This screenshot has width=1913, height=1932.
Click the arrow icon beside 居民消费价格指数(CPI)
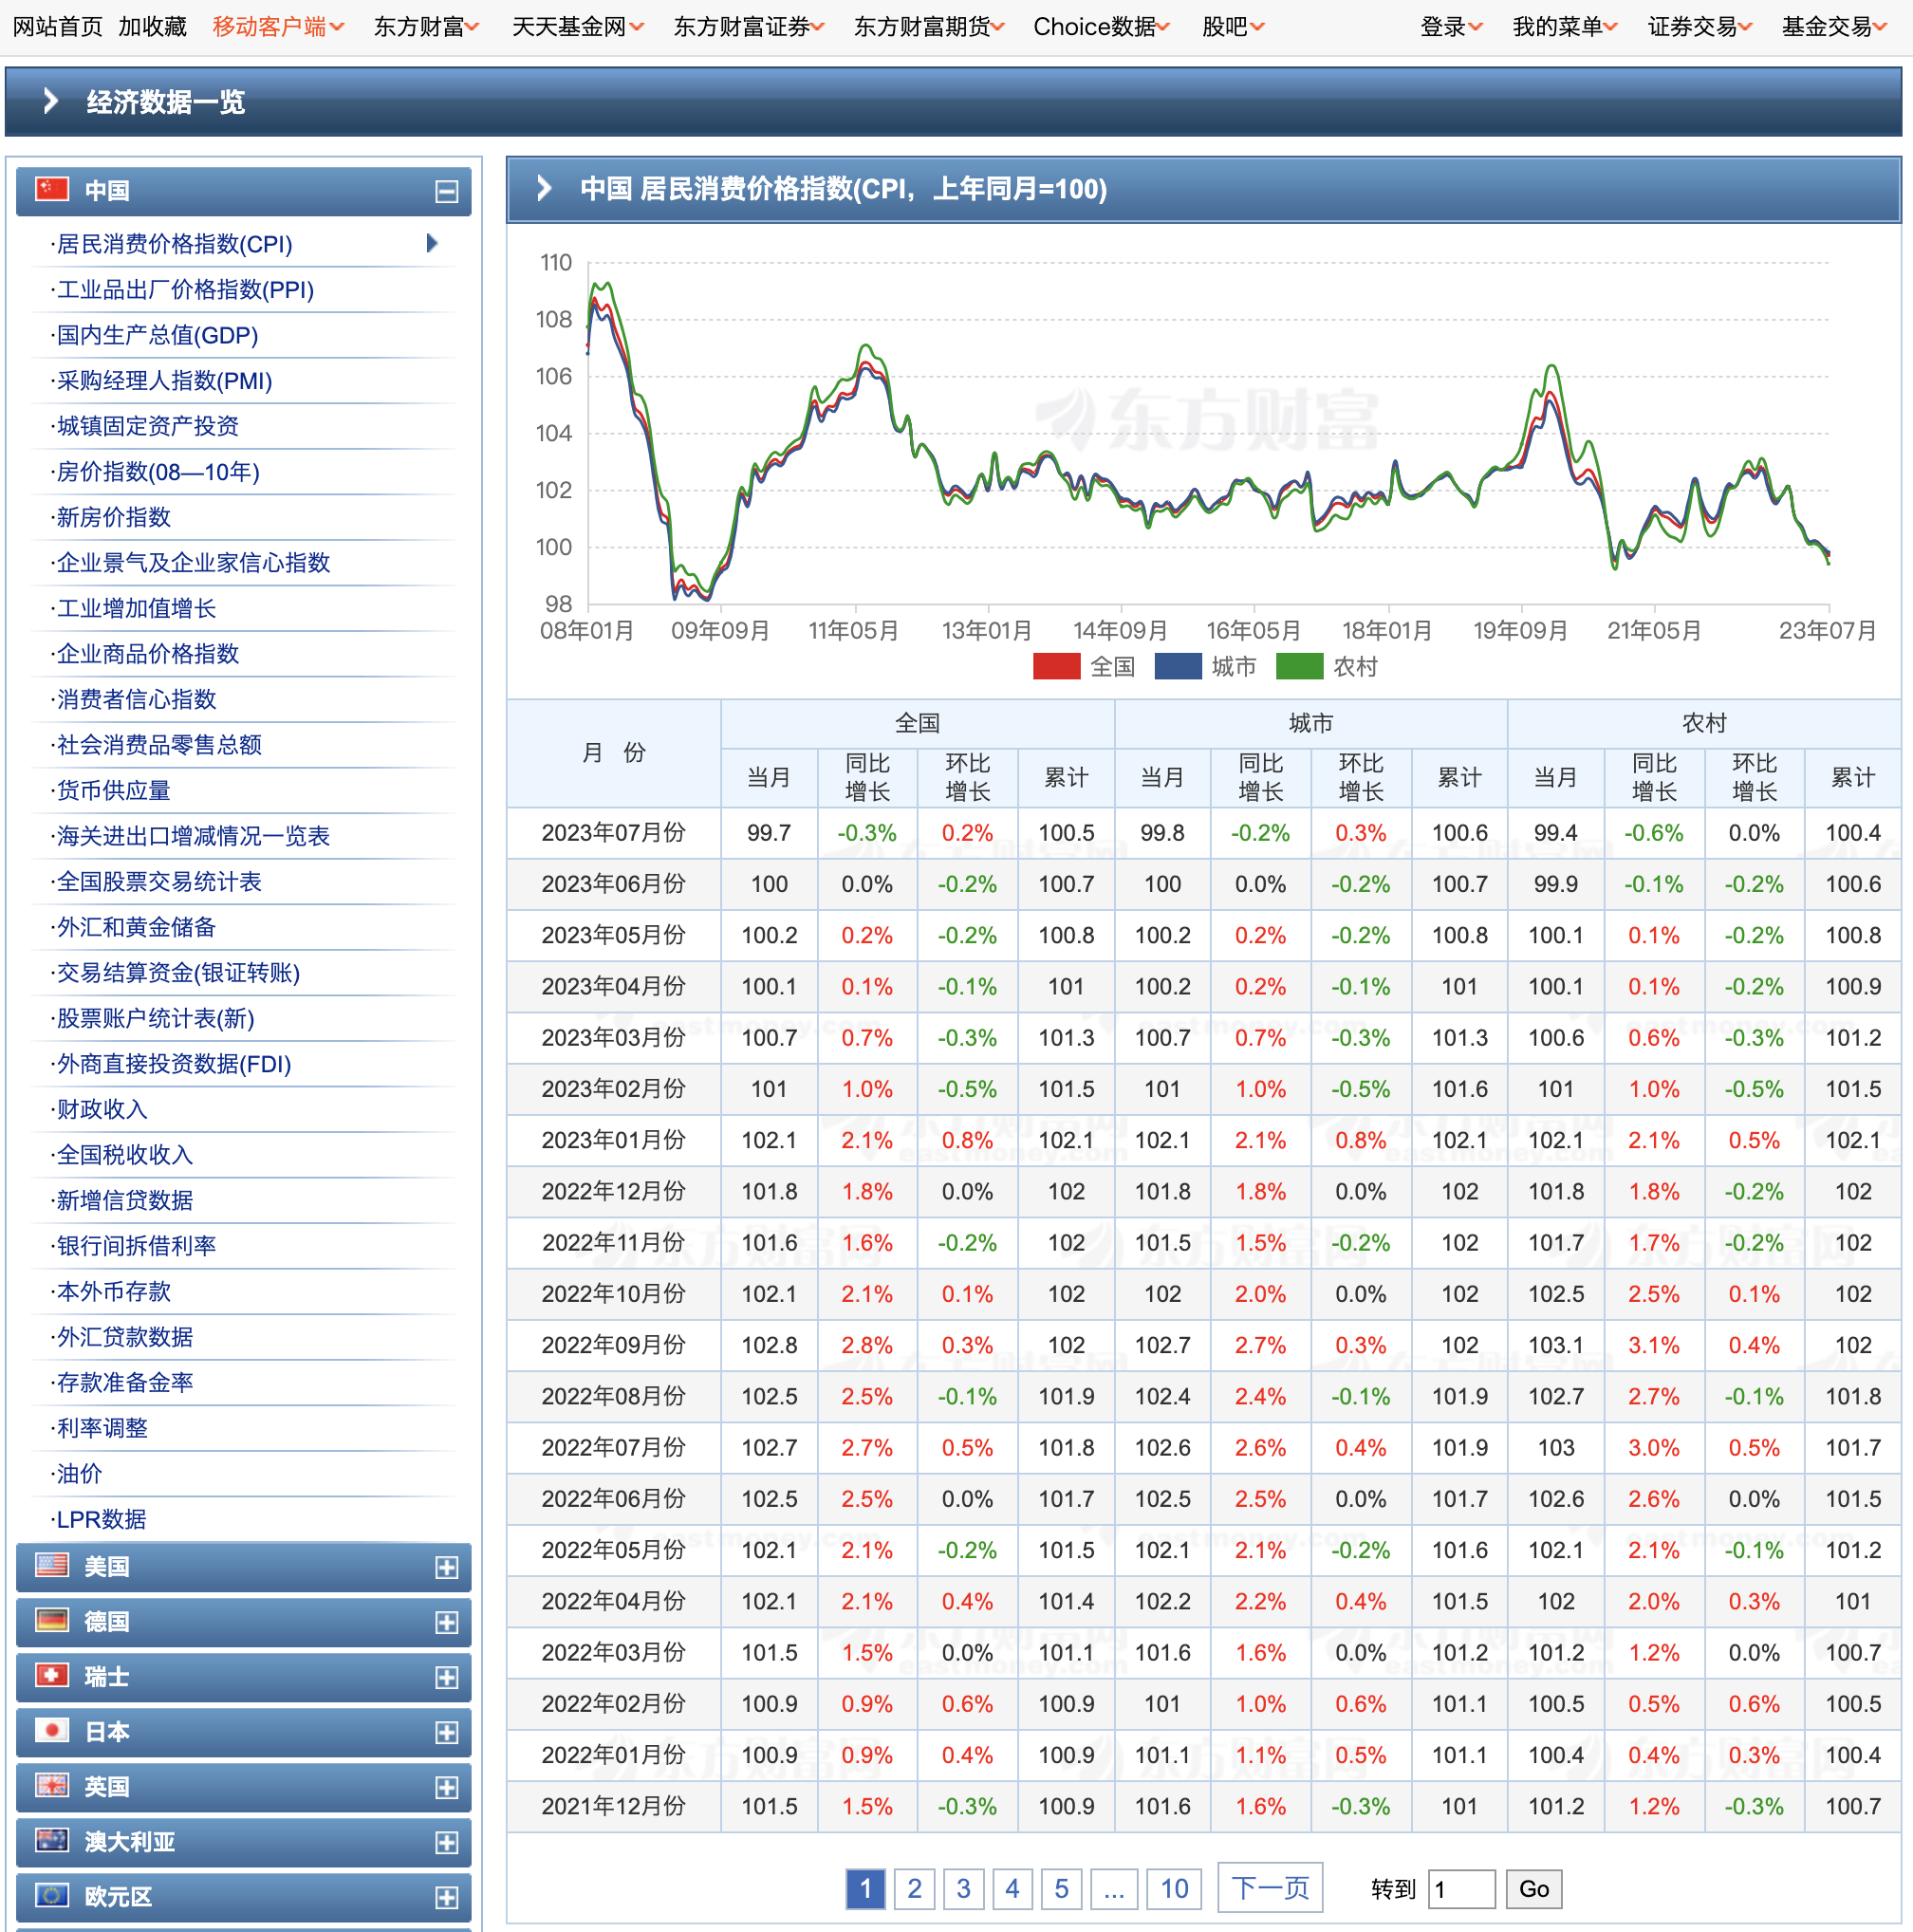(432, 243)
